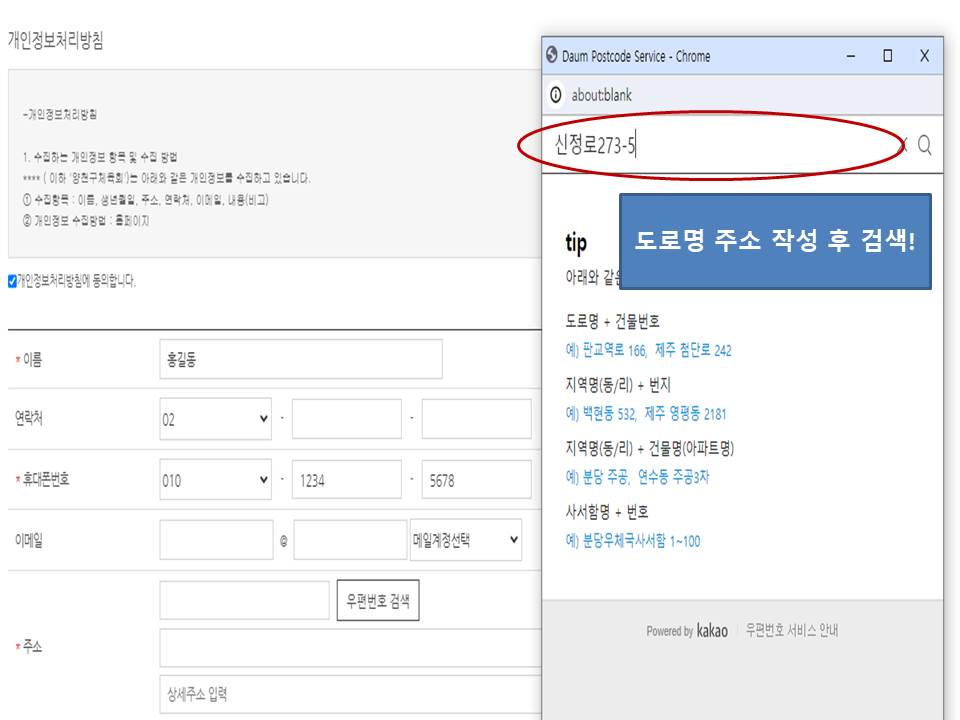The height and width of the screenshot is (720, 960).
Task: Click the example link 판교역로 166
Action: click(x=614, y=350)
